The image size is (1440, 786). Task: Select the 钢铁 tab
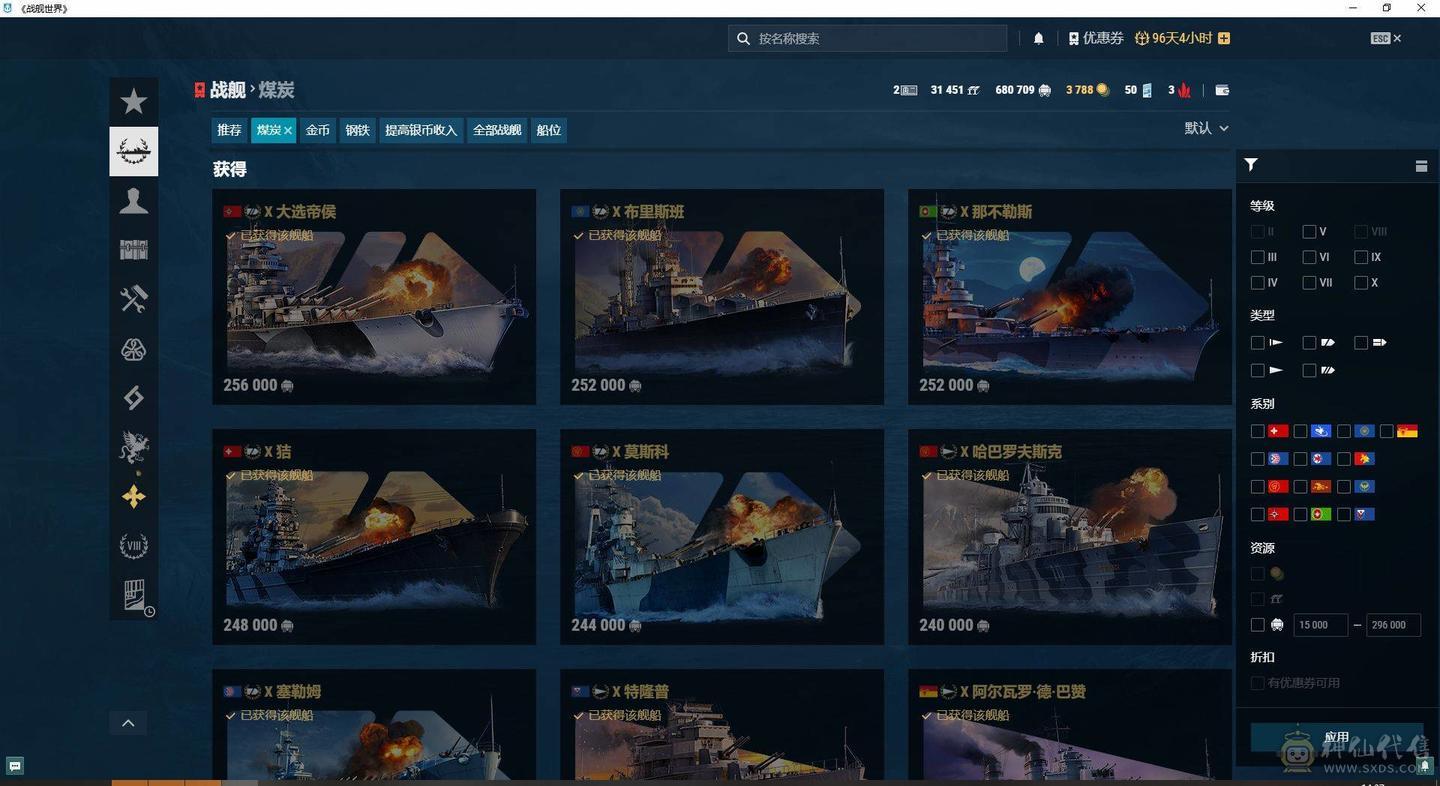[357, 130]
